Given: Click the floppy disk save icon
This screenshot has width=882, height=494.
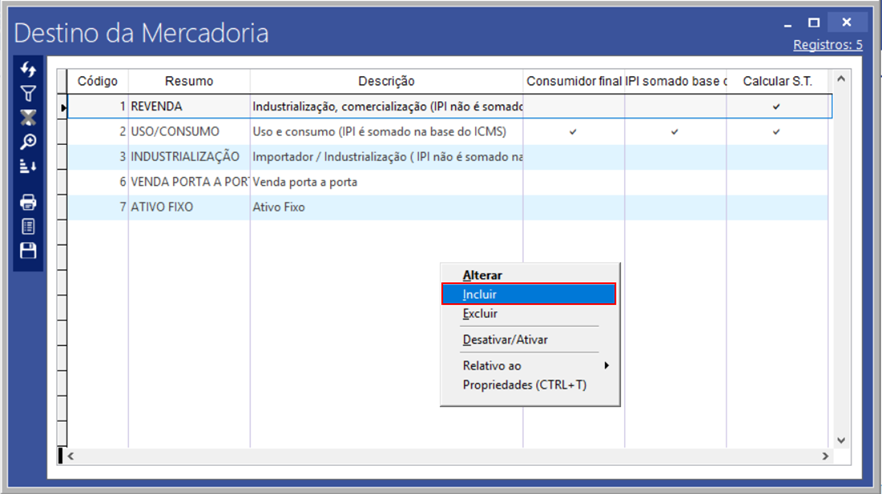Looking at the screenshot, I should [x=28, y=251].
